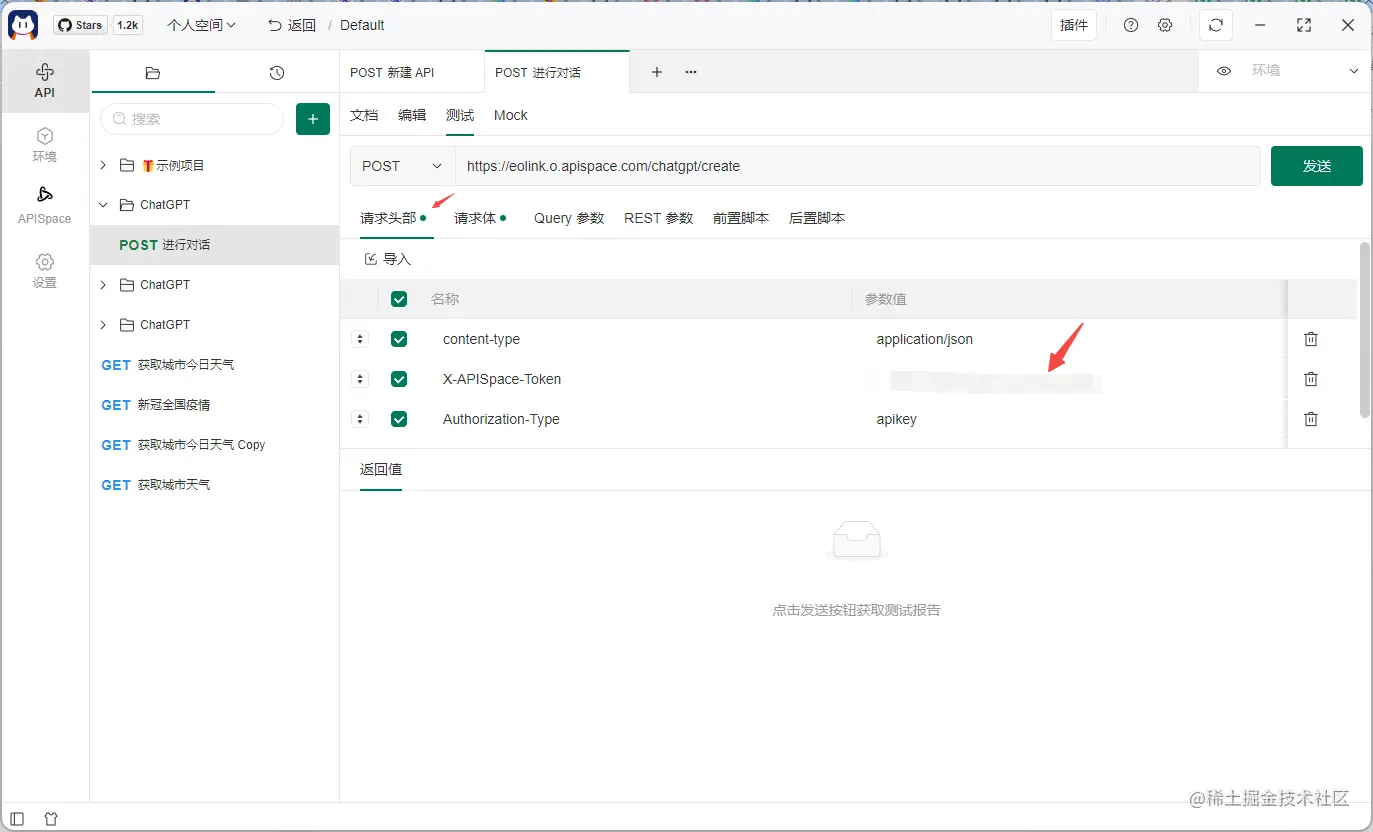The image size is (1373, 832).
Task: Uncheck the X-APISpace-Token checkbox
Action: coord(399,379)
